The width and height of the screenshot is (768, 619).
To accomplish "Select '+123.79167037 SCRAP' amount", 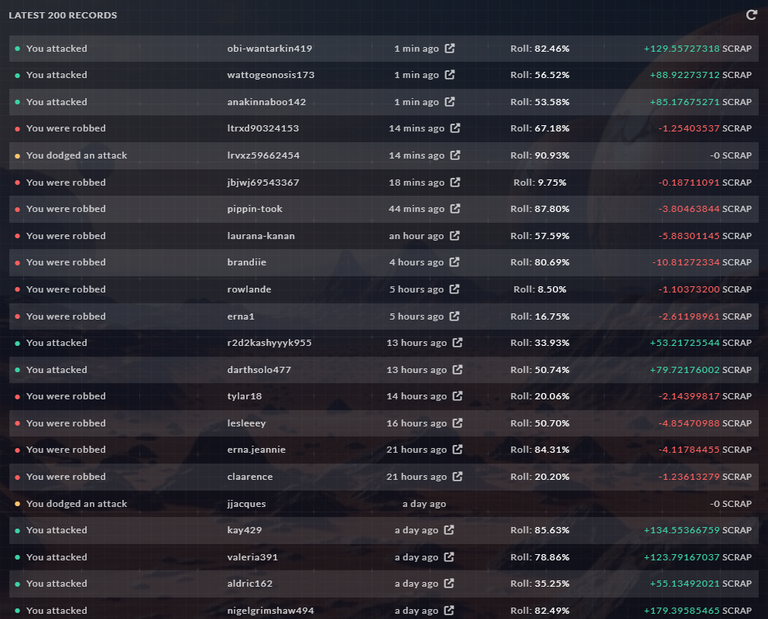I will pos(697,557).
